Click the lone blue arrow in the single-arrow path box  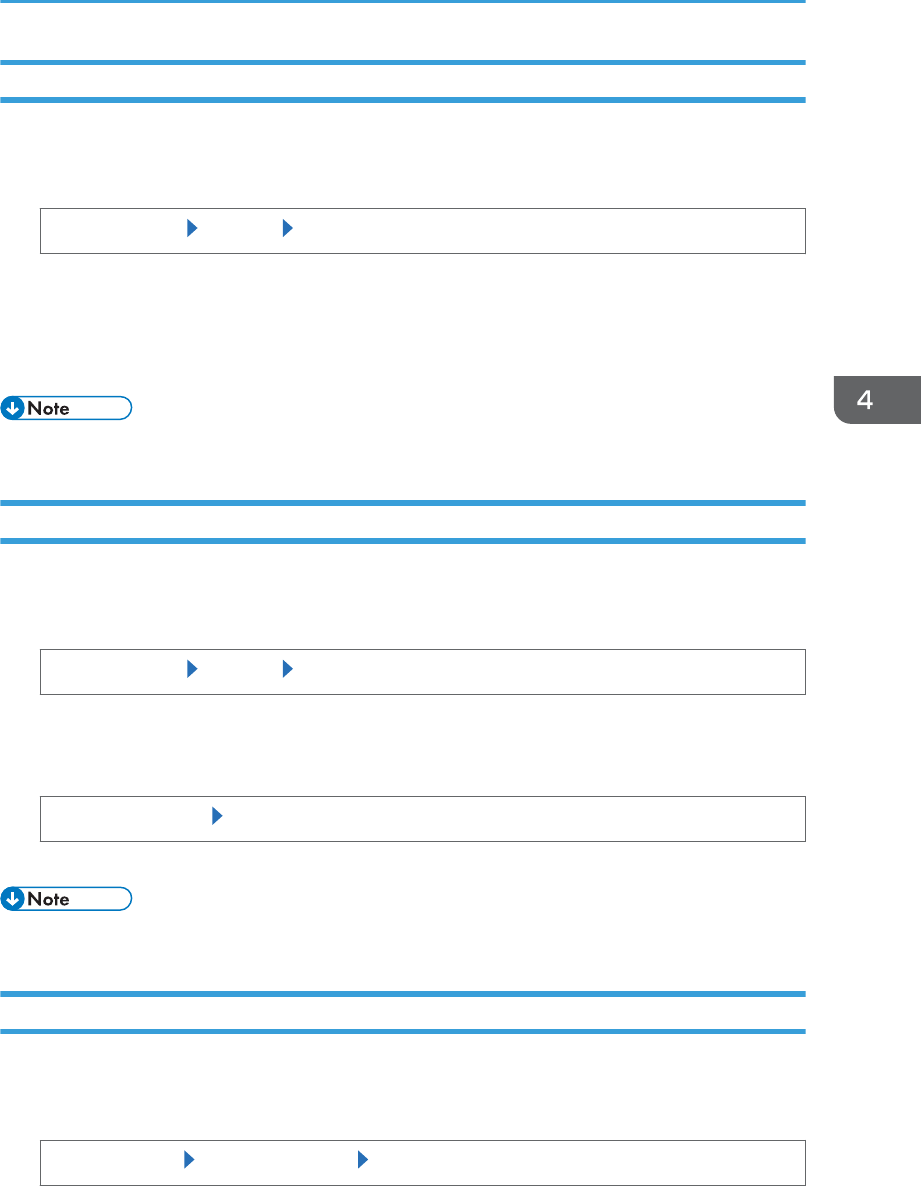(217, 815)
